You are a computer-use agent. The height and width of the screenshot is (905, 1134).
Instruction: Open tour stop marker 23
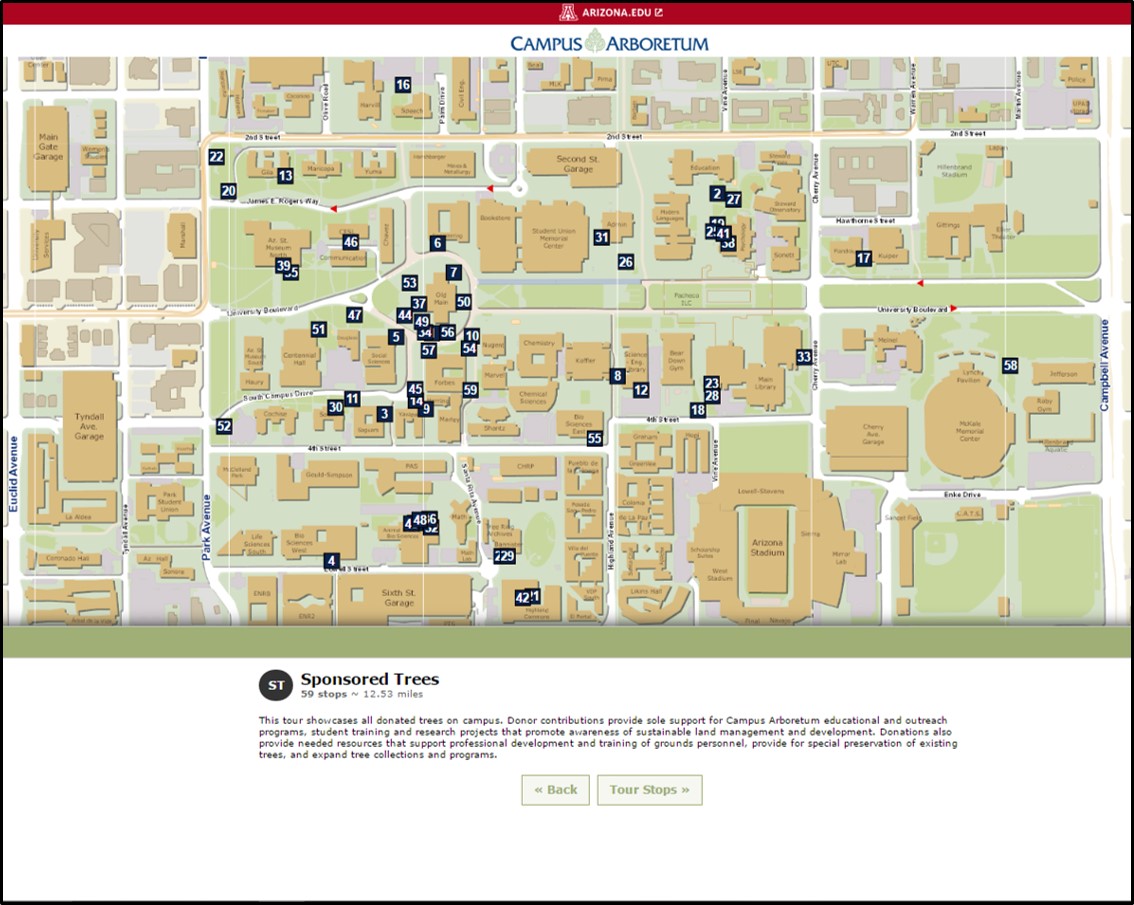coord(712,383)
